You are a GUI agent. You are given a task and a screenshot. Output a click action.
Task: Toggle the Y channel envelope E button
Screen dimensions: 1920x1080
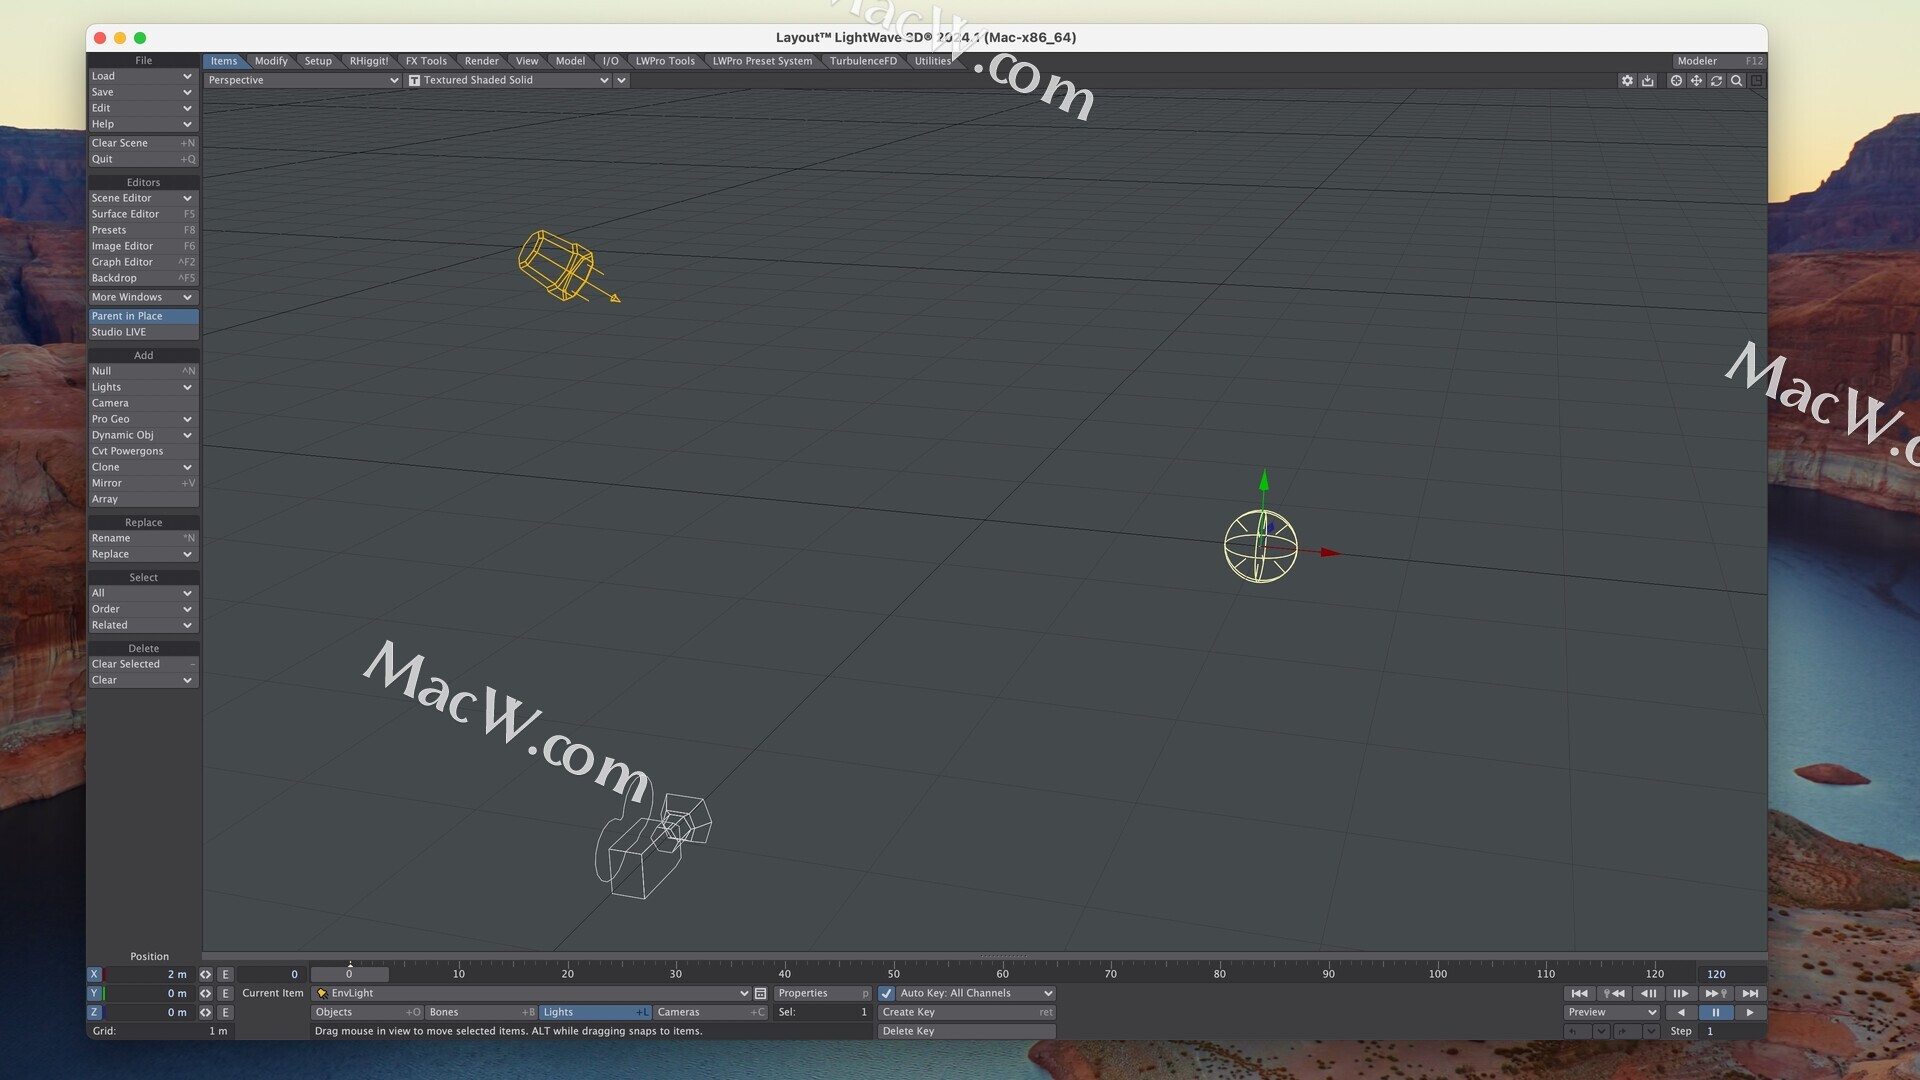pos(225,993)
